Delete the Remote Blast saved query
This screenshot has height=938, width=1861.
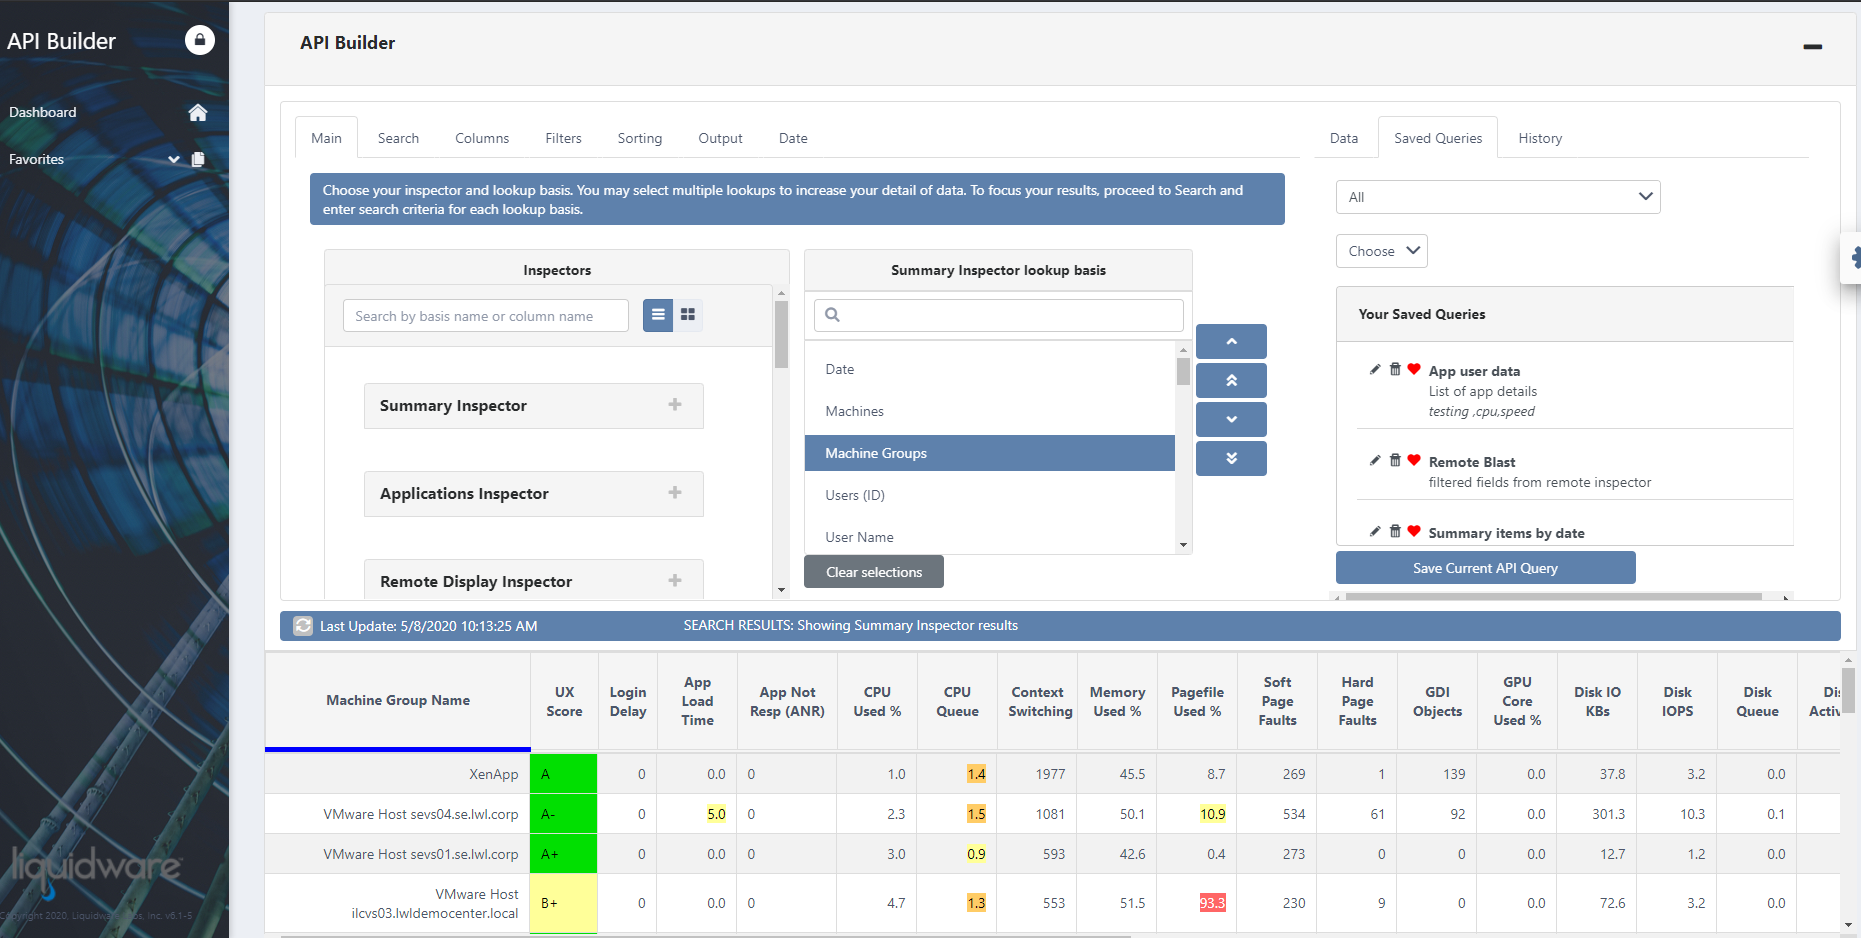1395,460
